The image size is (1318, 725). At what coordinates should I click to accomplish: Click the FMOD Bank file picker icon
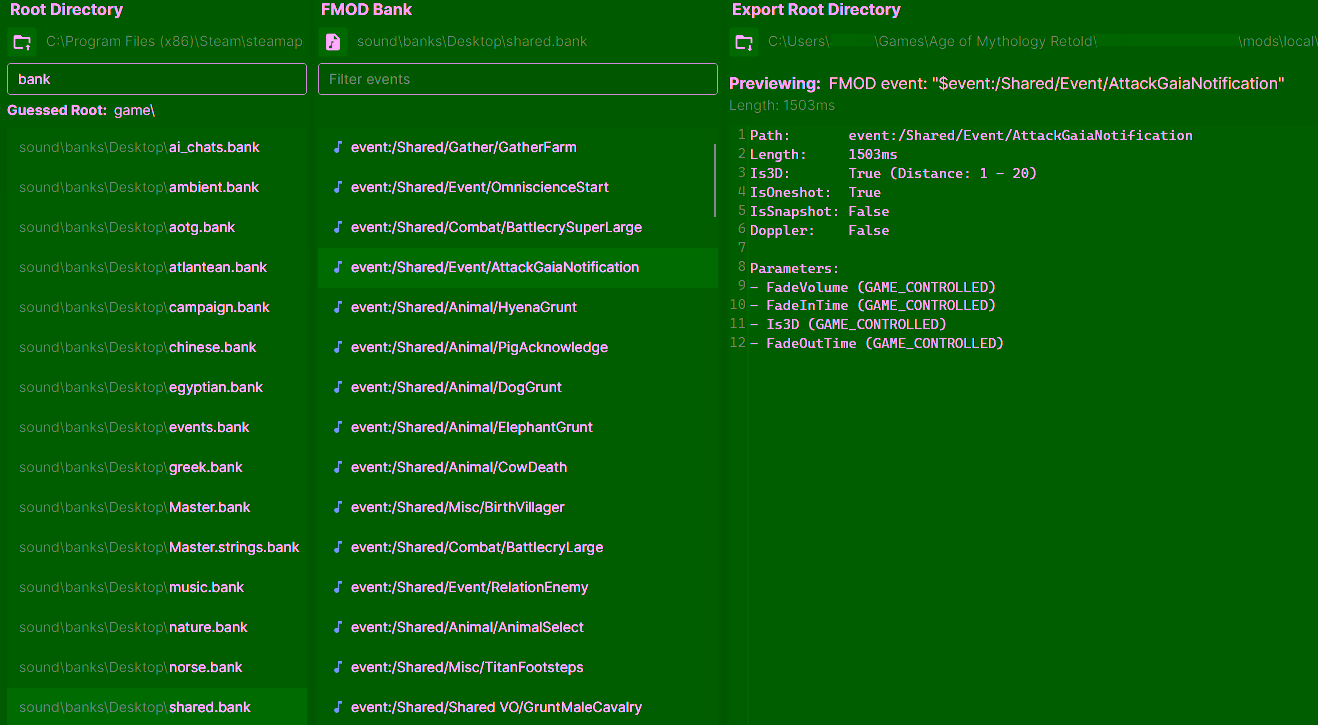point(333,42)
